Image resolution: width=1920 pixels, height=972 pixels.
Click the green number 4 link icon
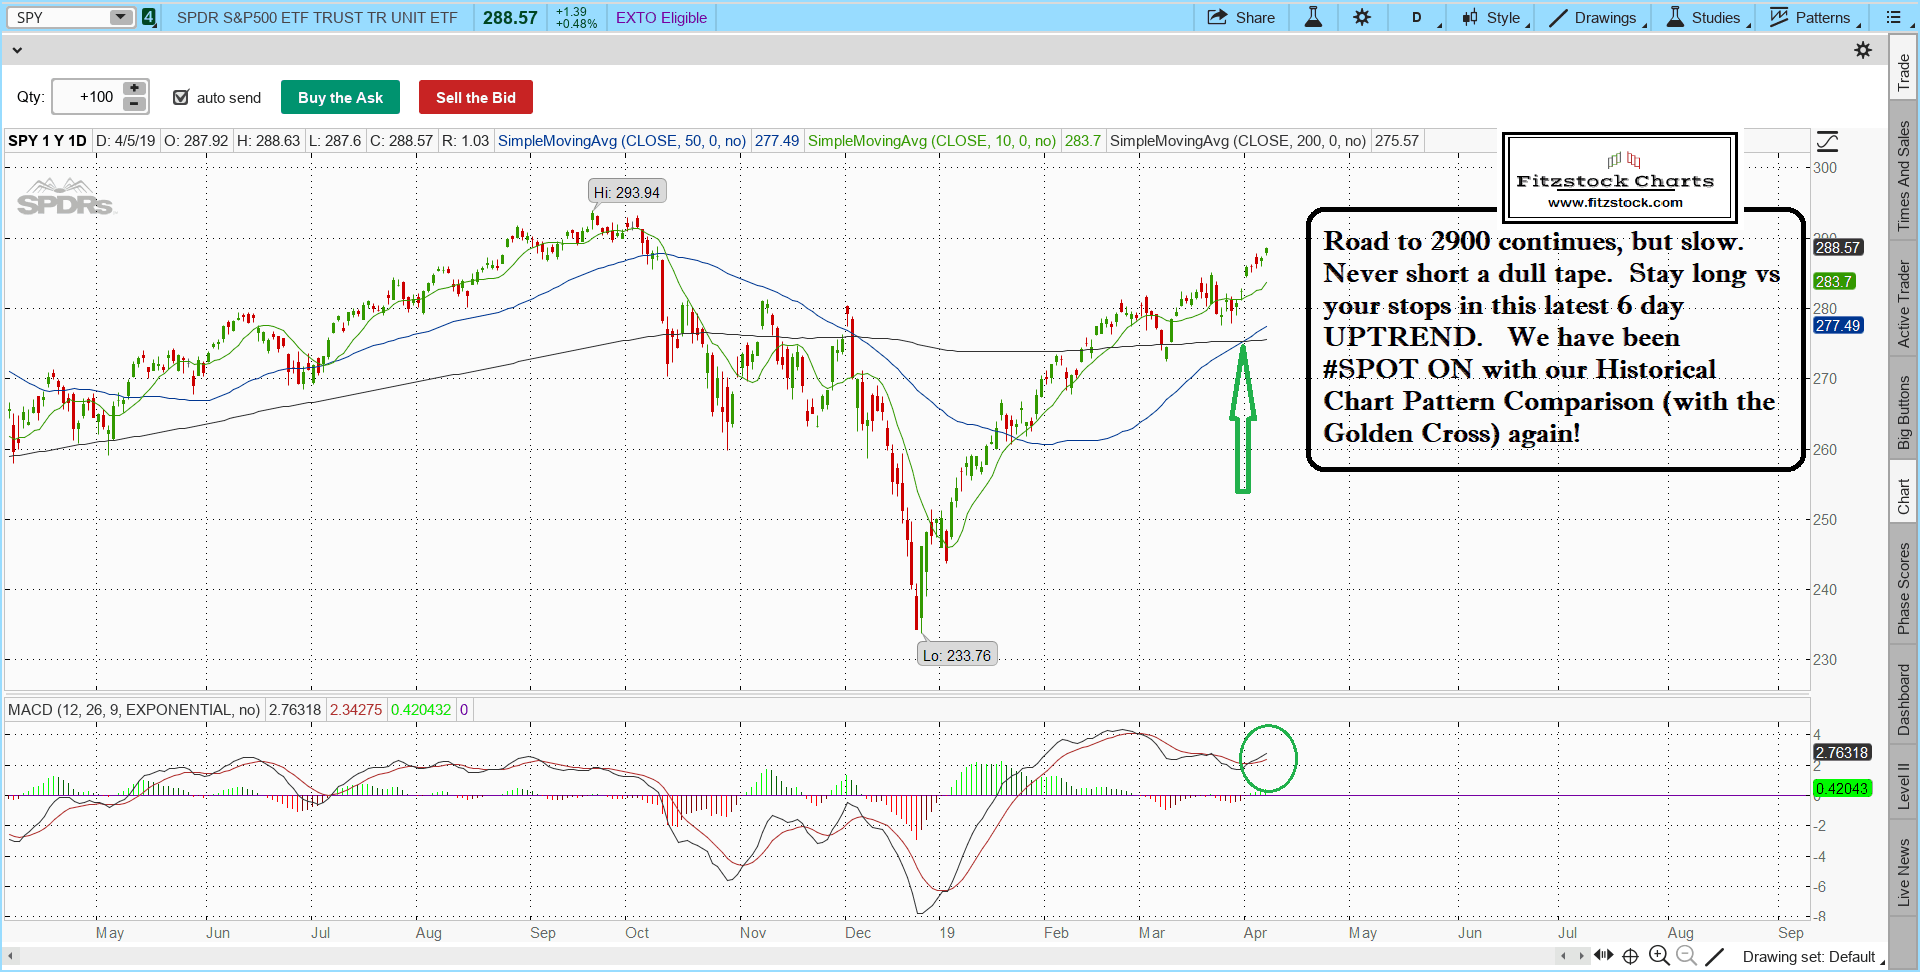point(149,18)
